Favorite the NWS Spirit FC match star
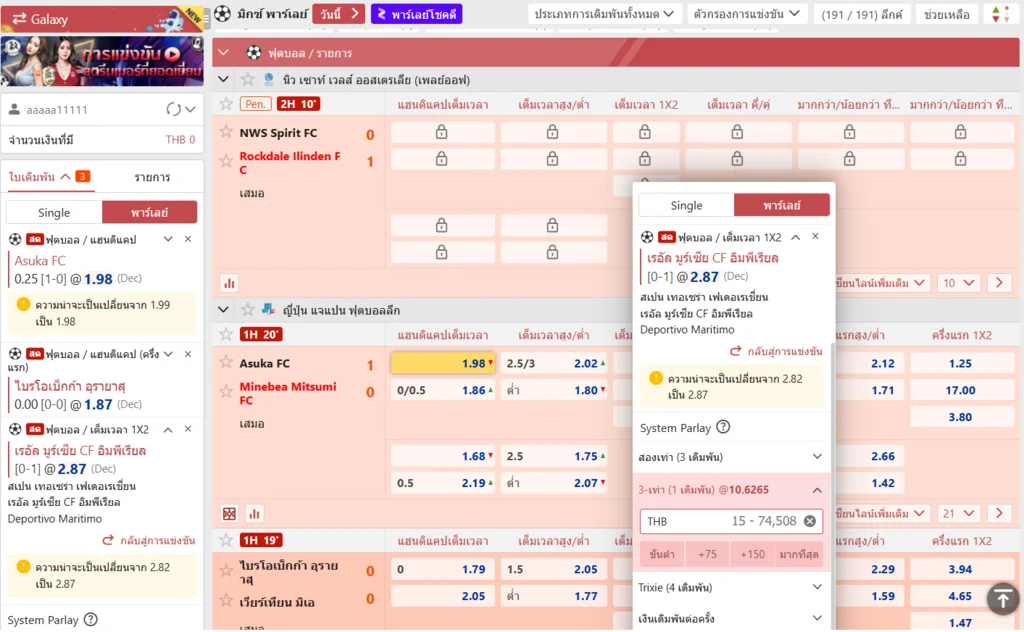The image size is (1024, 632). pyautogui.click(x=226, y=132)
